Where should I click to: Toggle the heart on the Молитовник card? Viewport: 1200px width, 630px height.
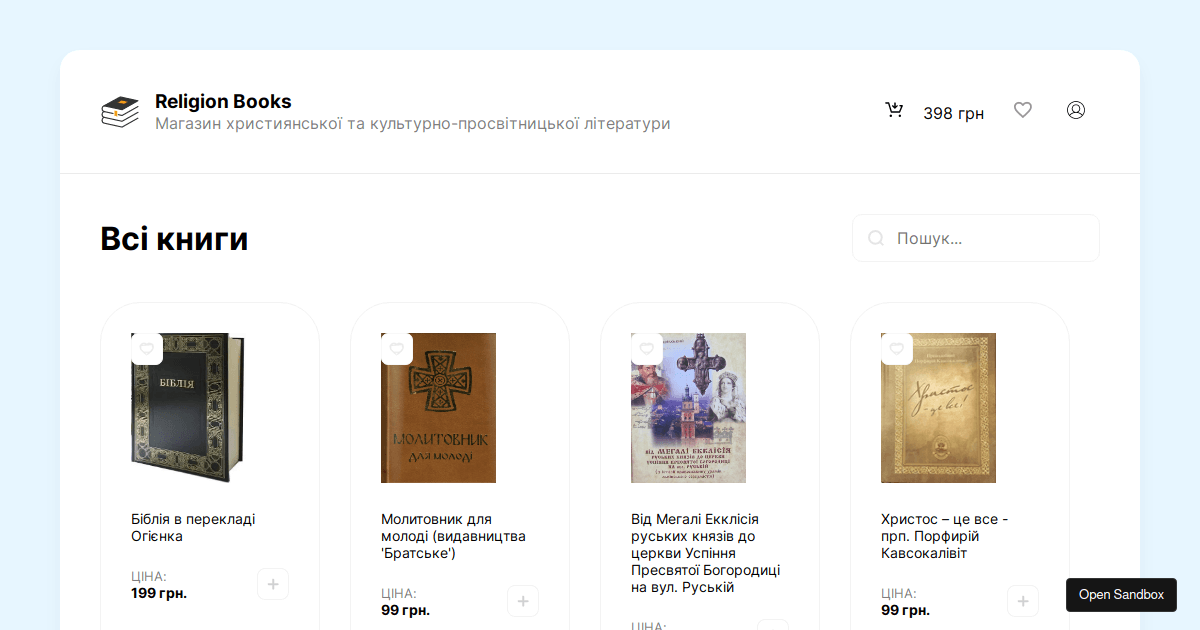tap(396, 349)
